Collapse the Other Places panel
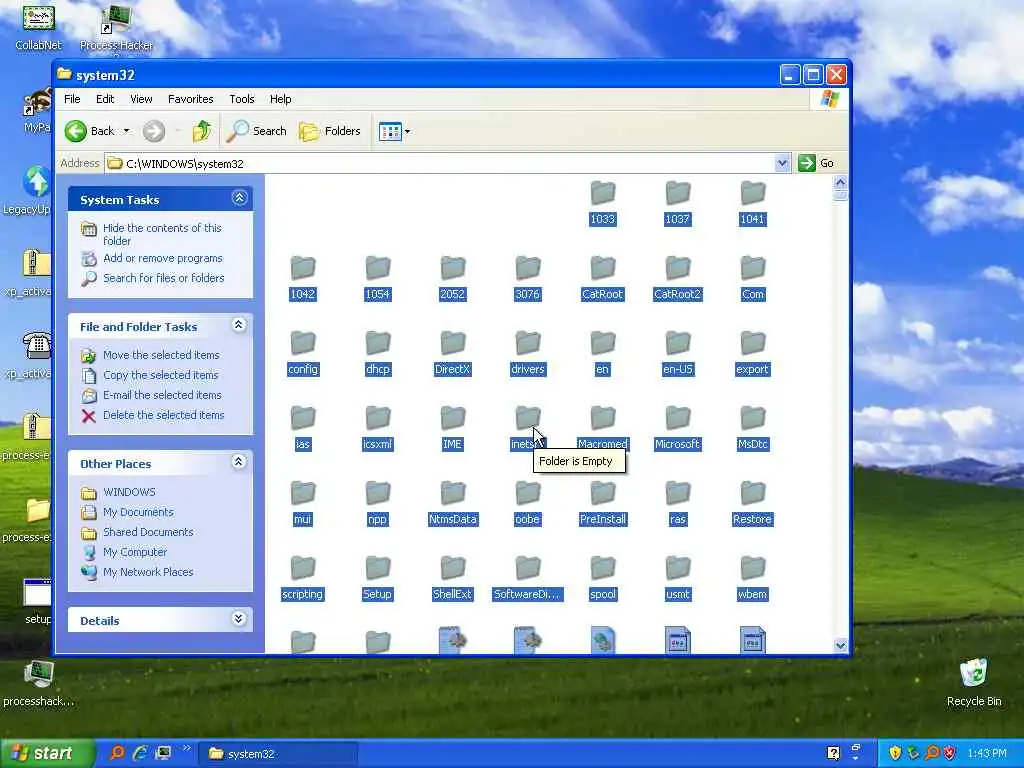Screen dimensions: 1024x768 point(239,462)
